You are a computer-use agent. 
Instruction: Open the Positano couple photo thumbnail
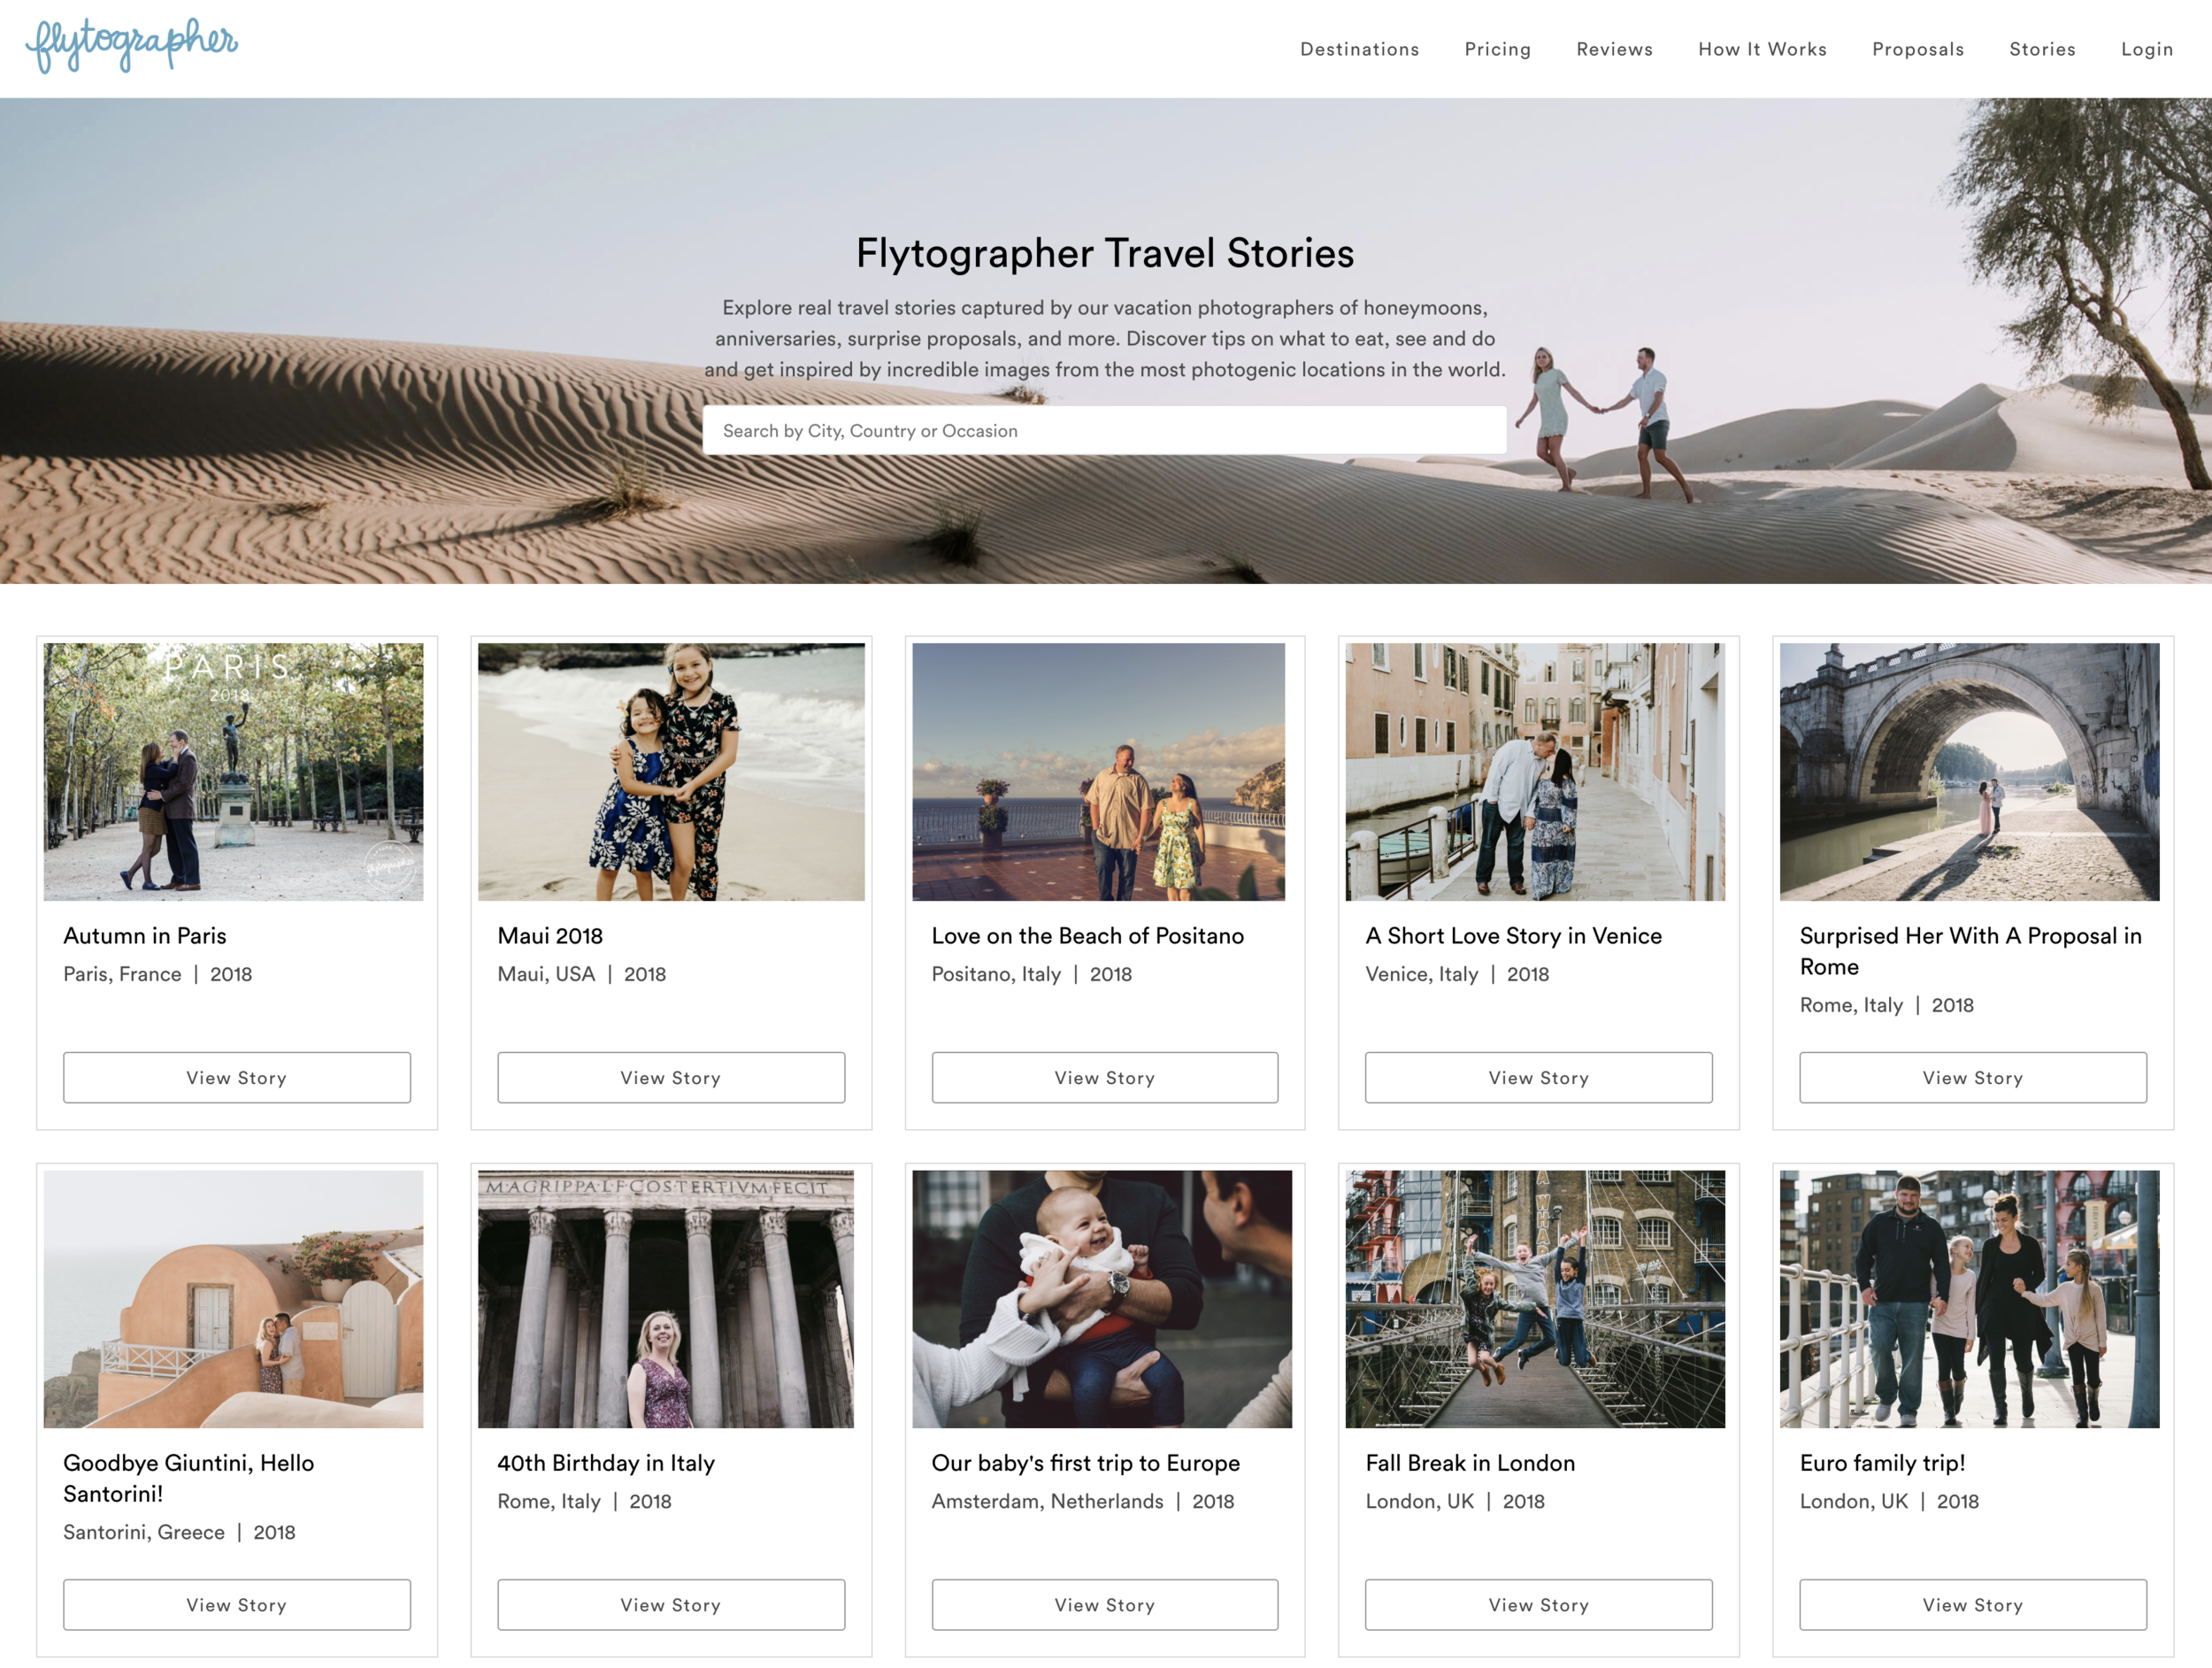[1098, 772]
